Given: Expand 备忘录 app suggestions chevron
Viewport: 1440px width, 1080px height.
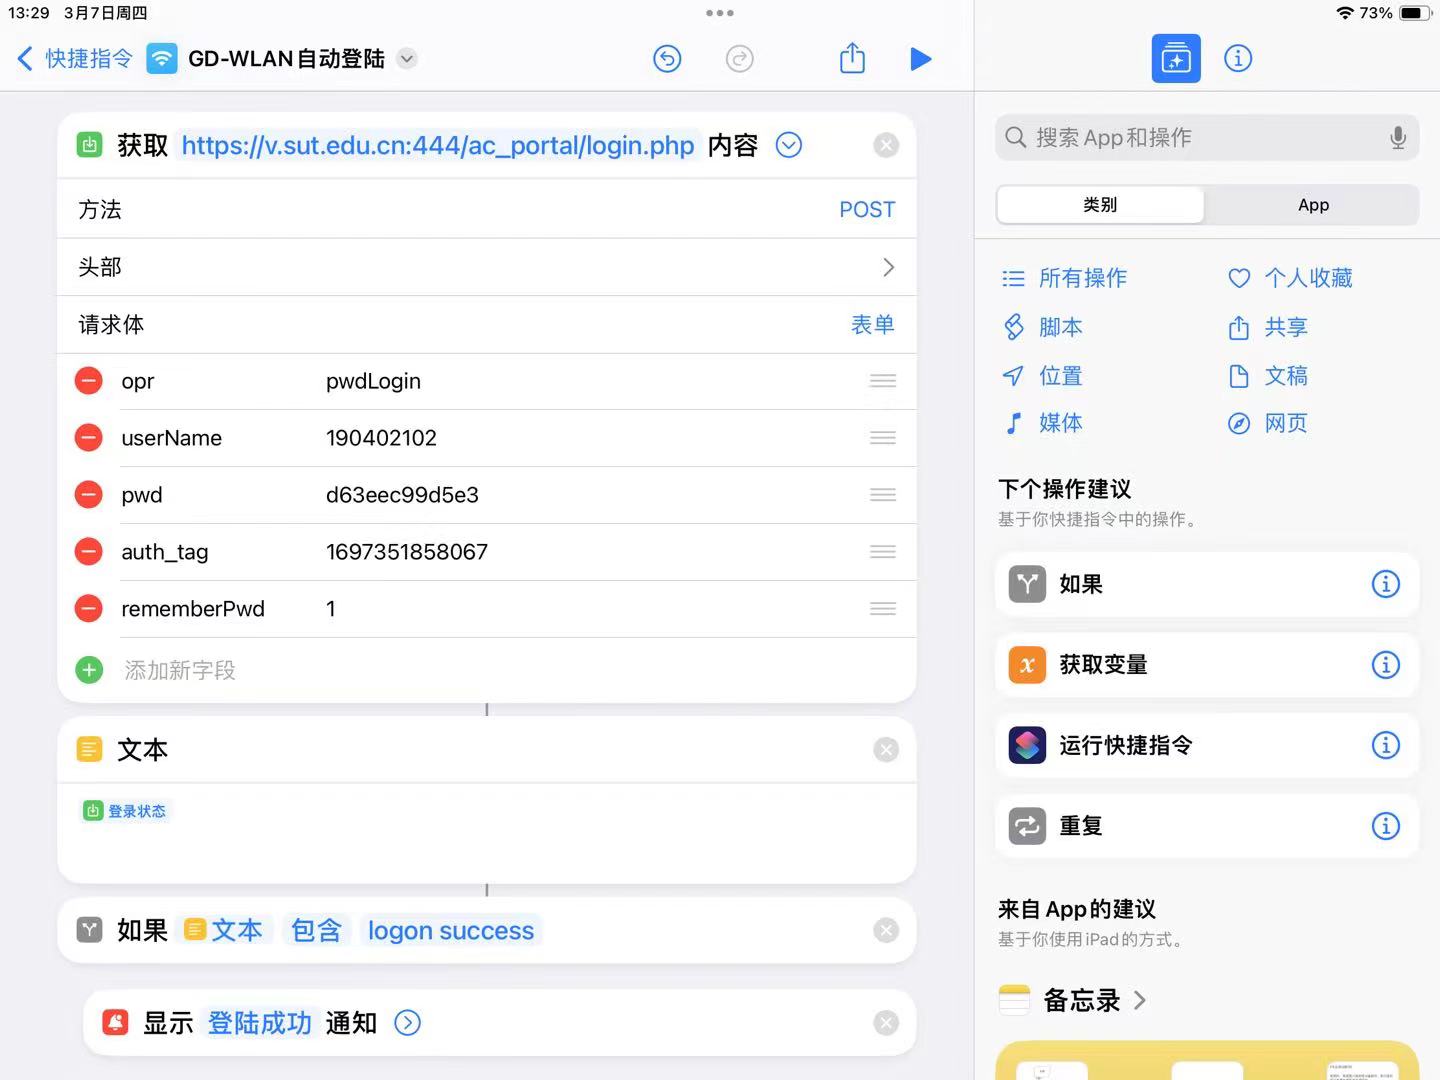Looking at the screenshot, I should coord(1140,1000).
